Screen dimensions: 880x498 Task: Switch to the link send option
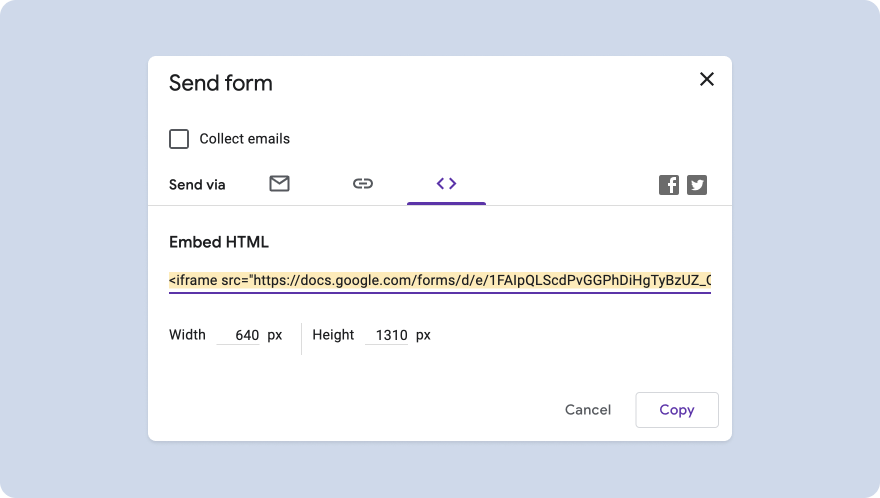coord(363,184)
